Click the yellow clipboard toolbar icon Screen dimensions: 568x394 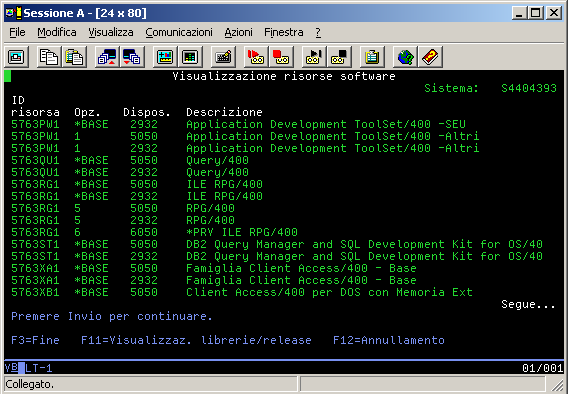tap(372, 57)
